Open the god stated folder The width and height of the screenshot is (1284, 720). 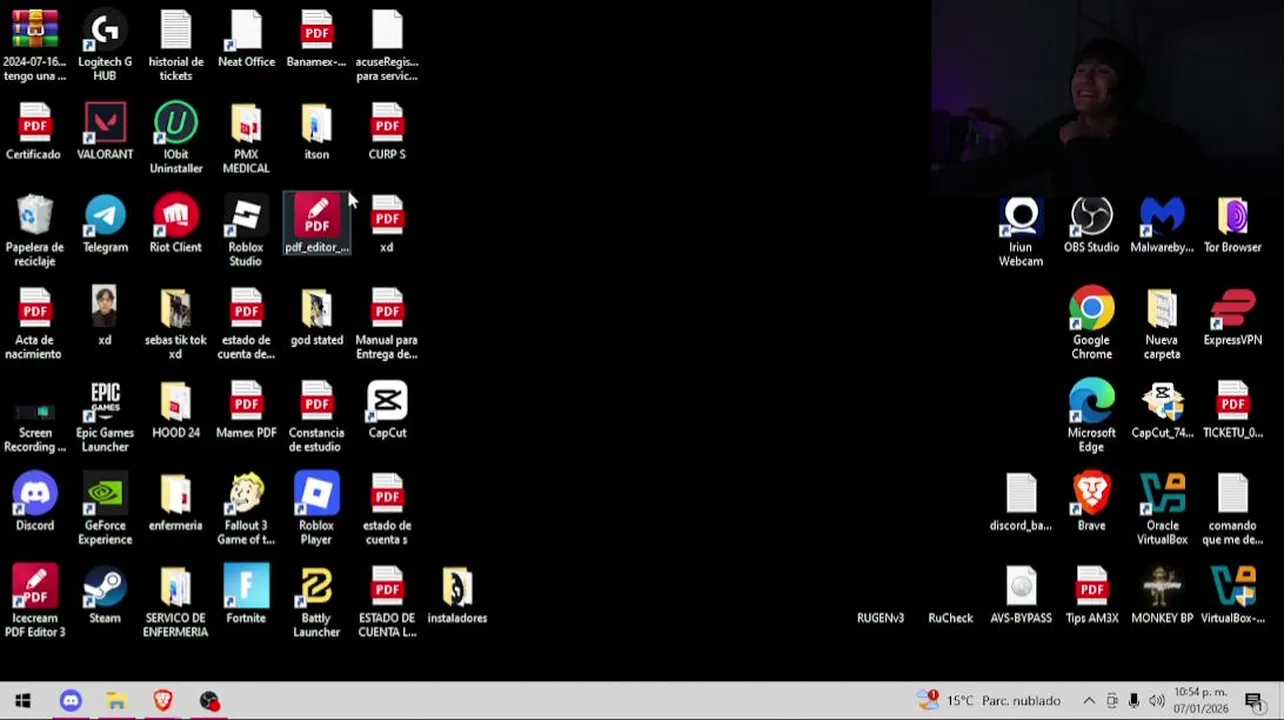[x=316, y=318]
